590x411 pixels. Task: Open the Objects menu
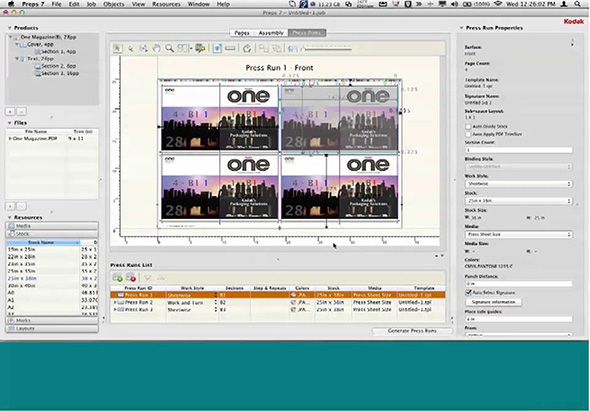(x=113, y=4)
